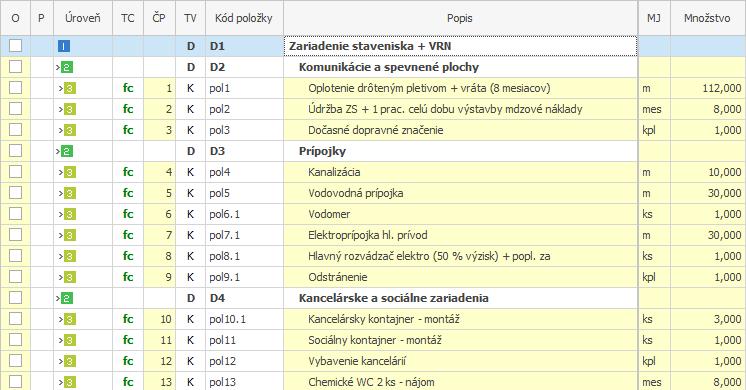Click the Popis column header
The image size is (746, 390).
[460, 18]
